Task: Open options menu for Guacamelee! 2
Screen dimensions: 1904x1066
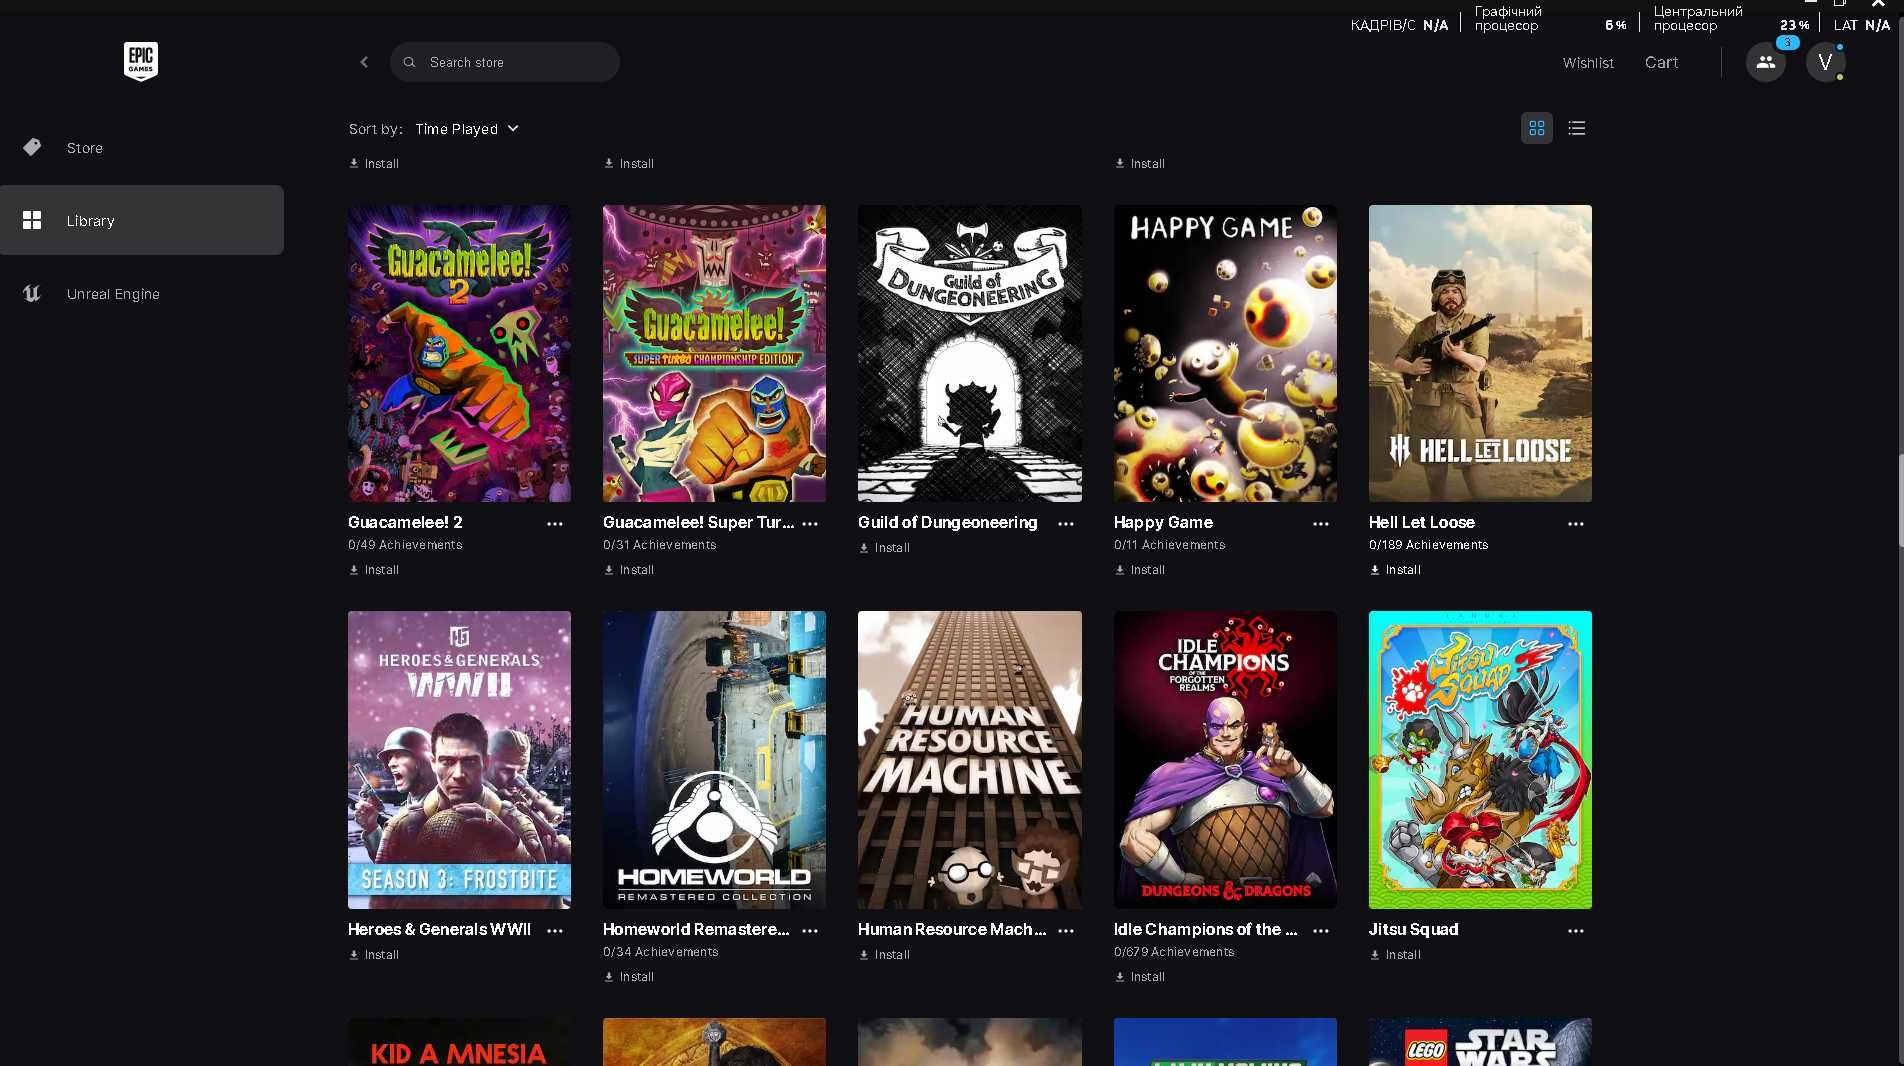Action: (x=555, y=523)
